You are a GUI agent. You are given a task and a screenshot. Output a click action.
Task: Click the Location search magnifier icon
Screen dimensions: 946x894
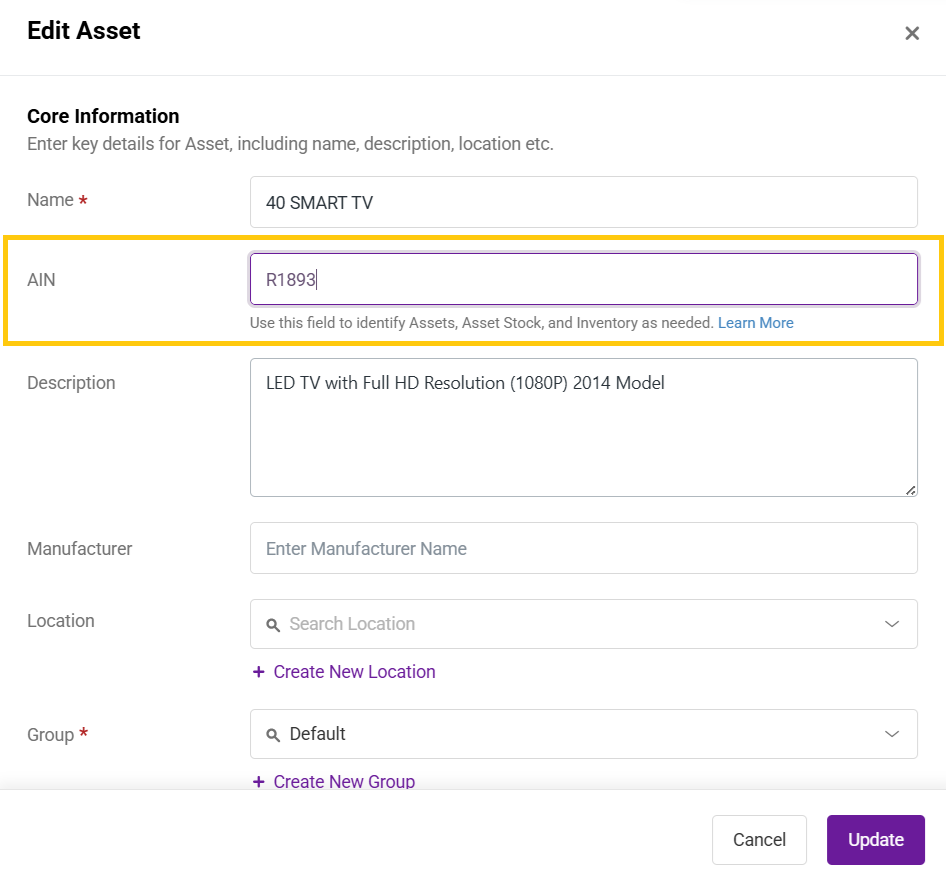pyautogui.click(x=273, y=625)
